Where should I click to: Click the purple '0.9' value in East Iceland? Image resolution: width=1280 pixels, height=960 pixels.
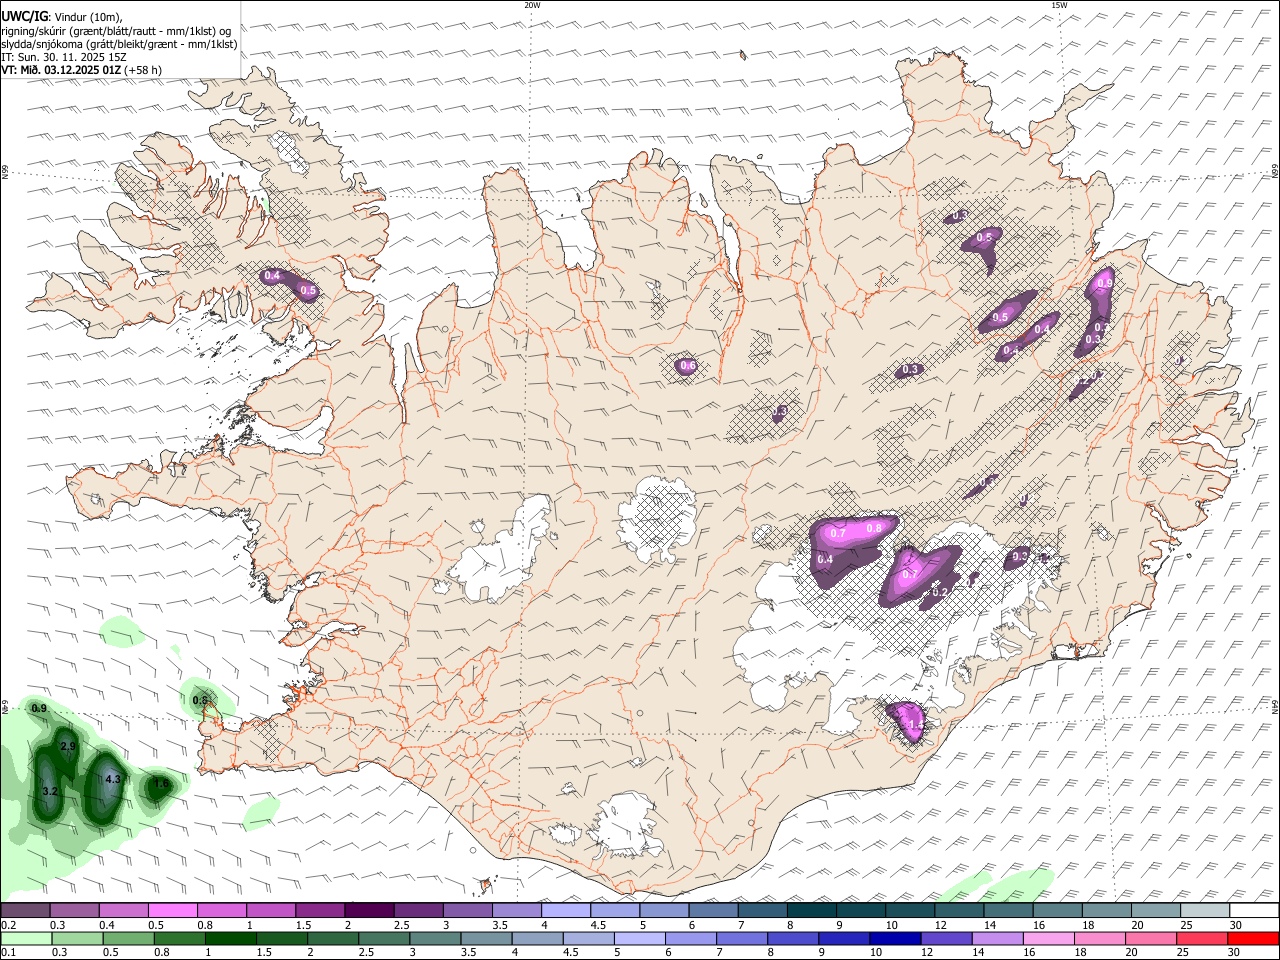coord(1104,284)
